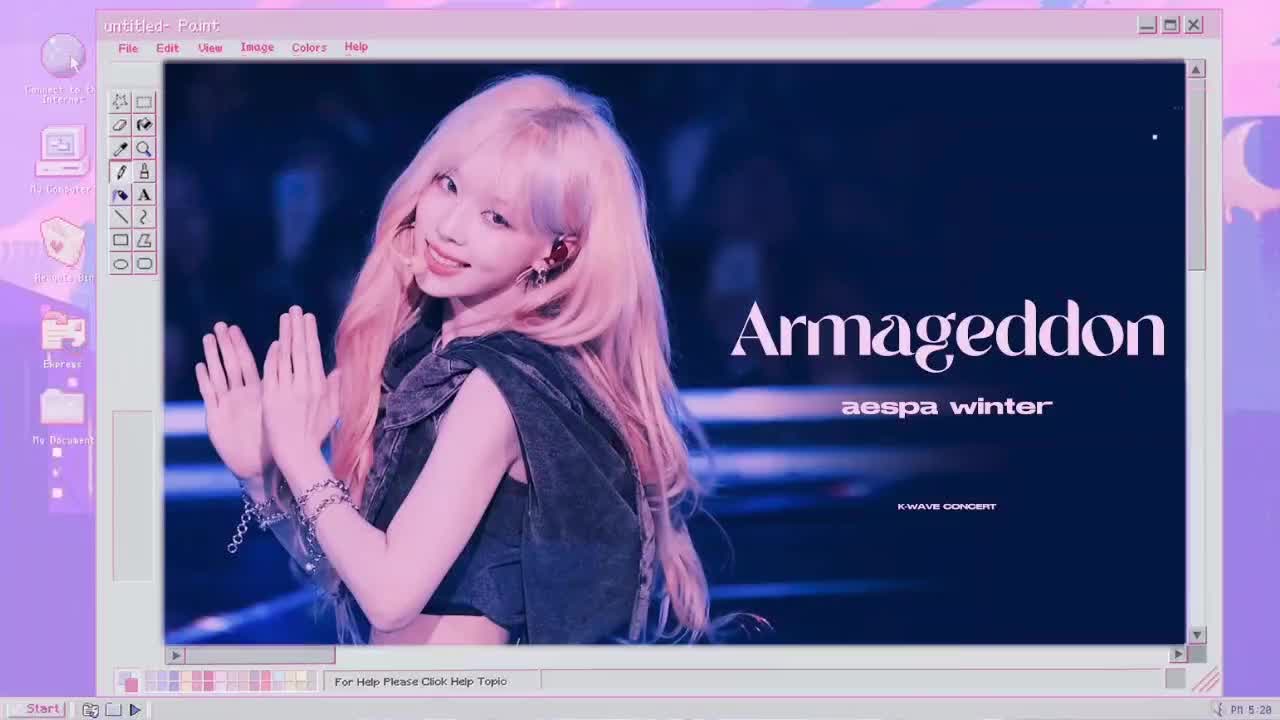This screenshot has height=720, width=1280.
Task: Click the taskbar clock in system tray
Action: (1251, 710)
